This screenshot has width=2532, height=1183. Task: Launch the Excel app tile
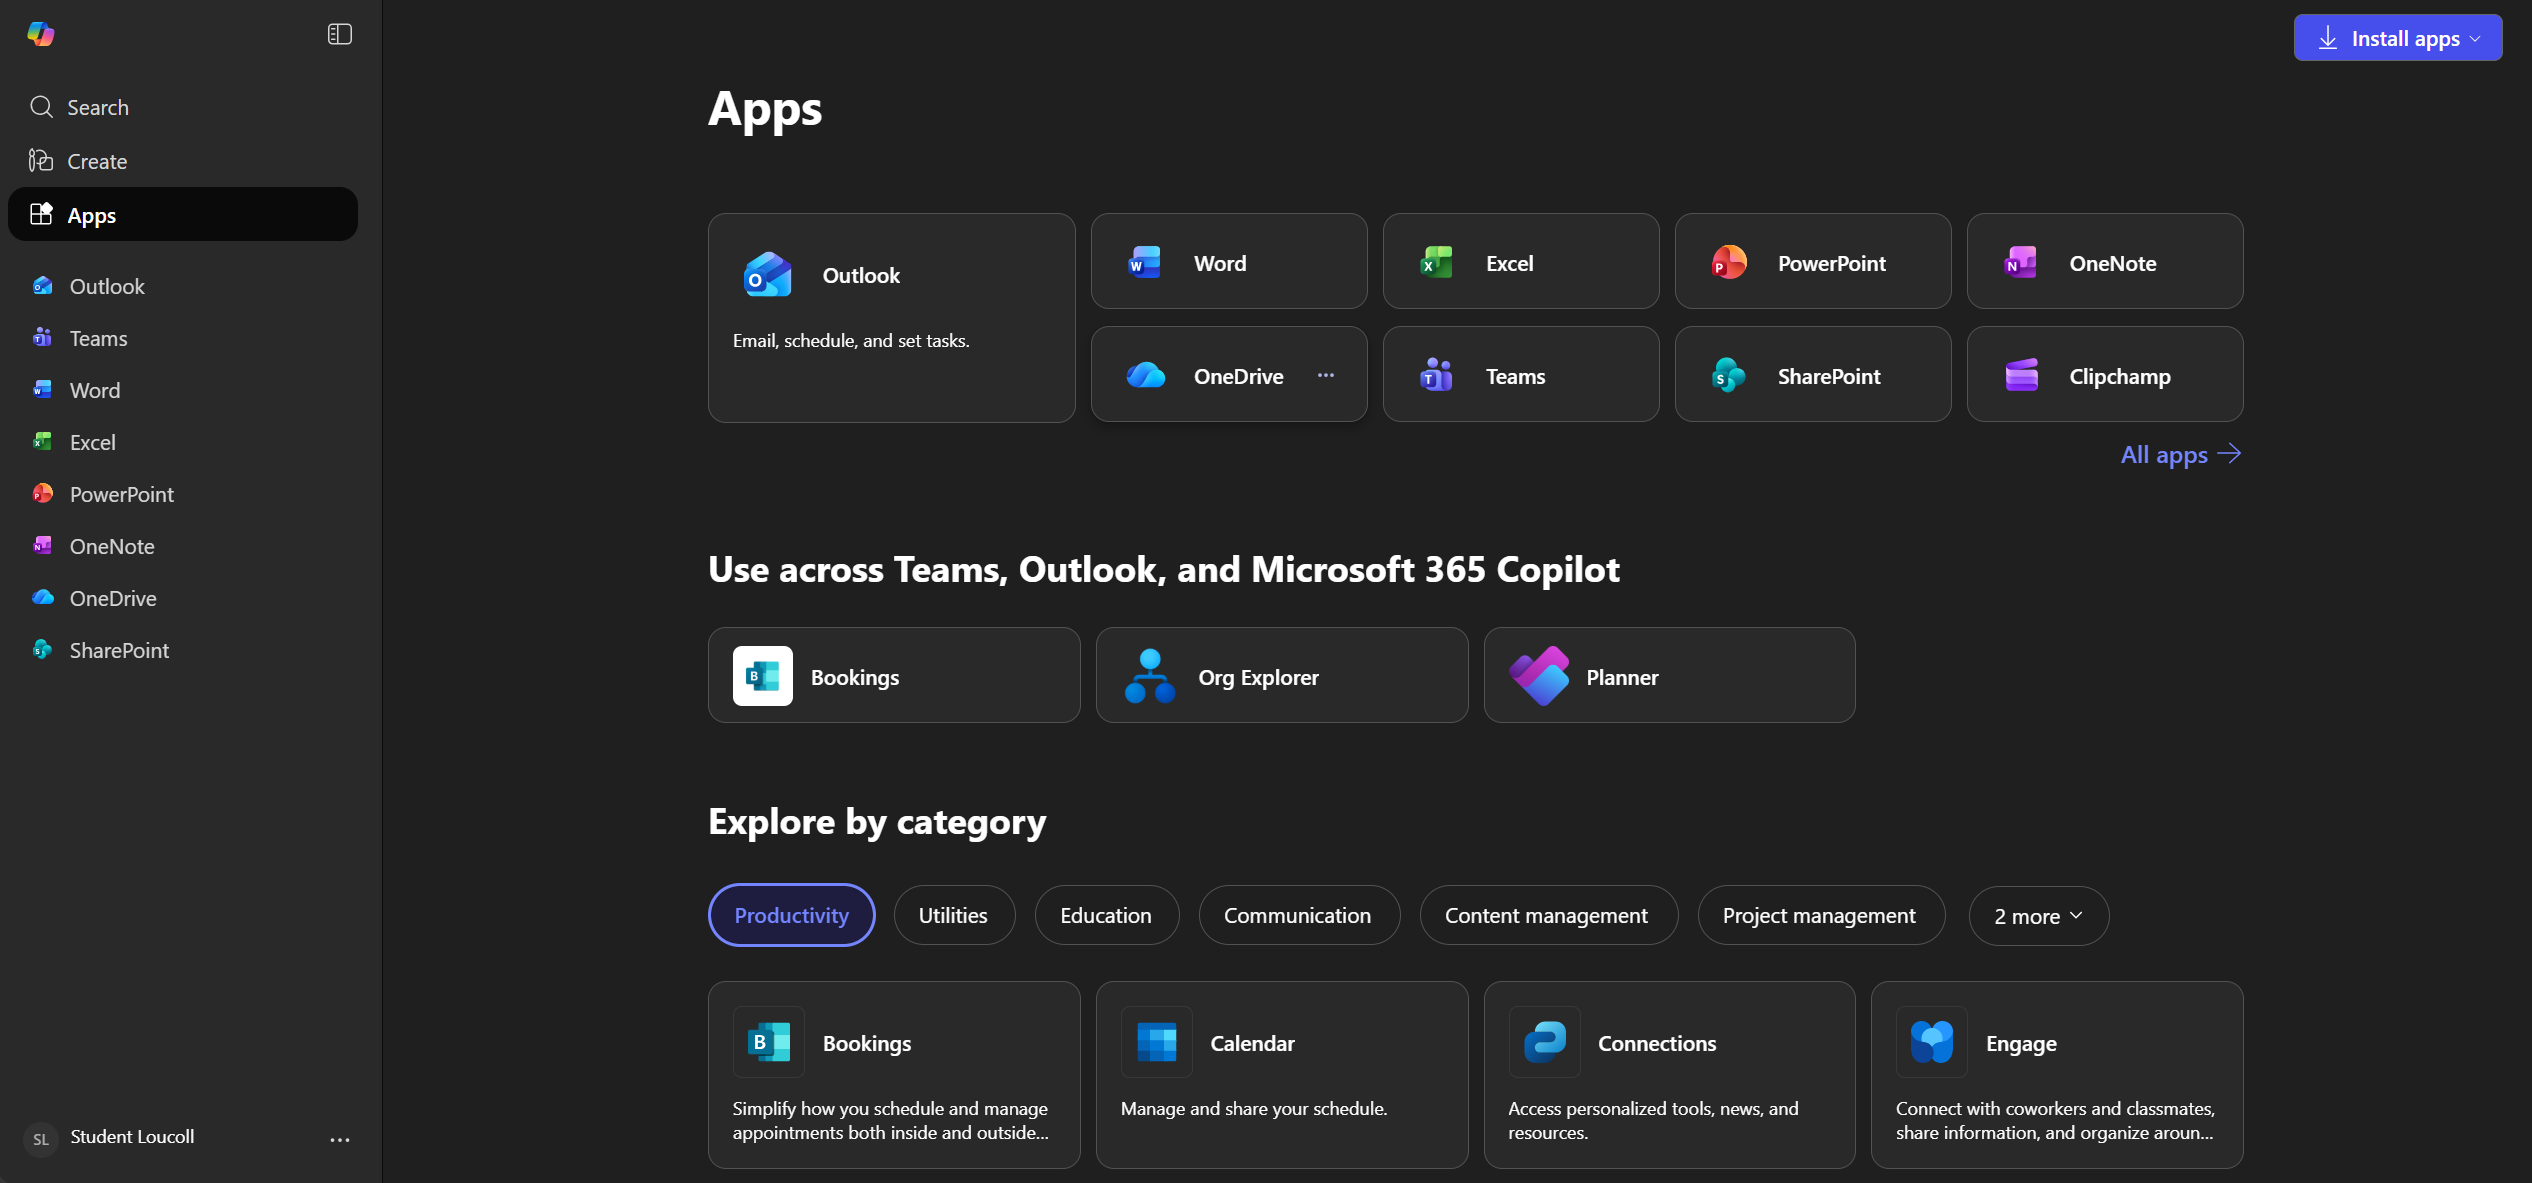coord(1521,261)
